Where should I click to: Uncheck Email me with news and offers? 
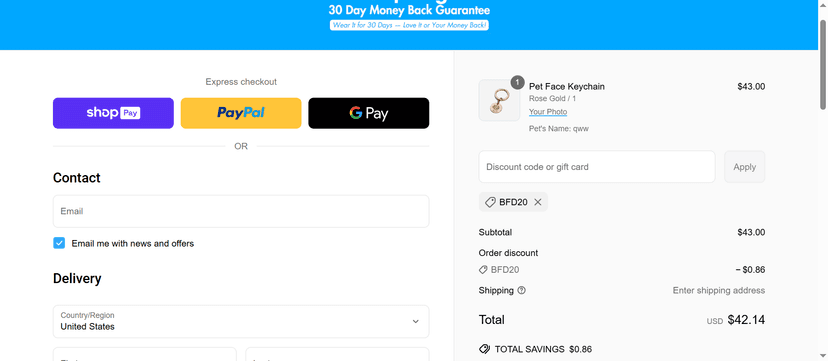point(59,243)
